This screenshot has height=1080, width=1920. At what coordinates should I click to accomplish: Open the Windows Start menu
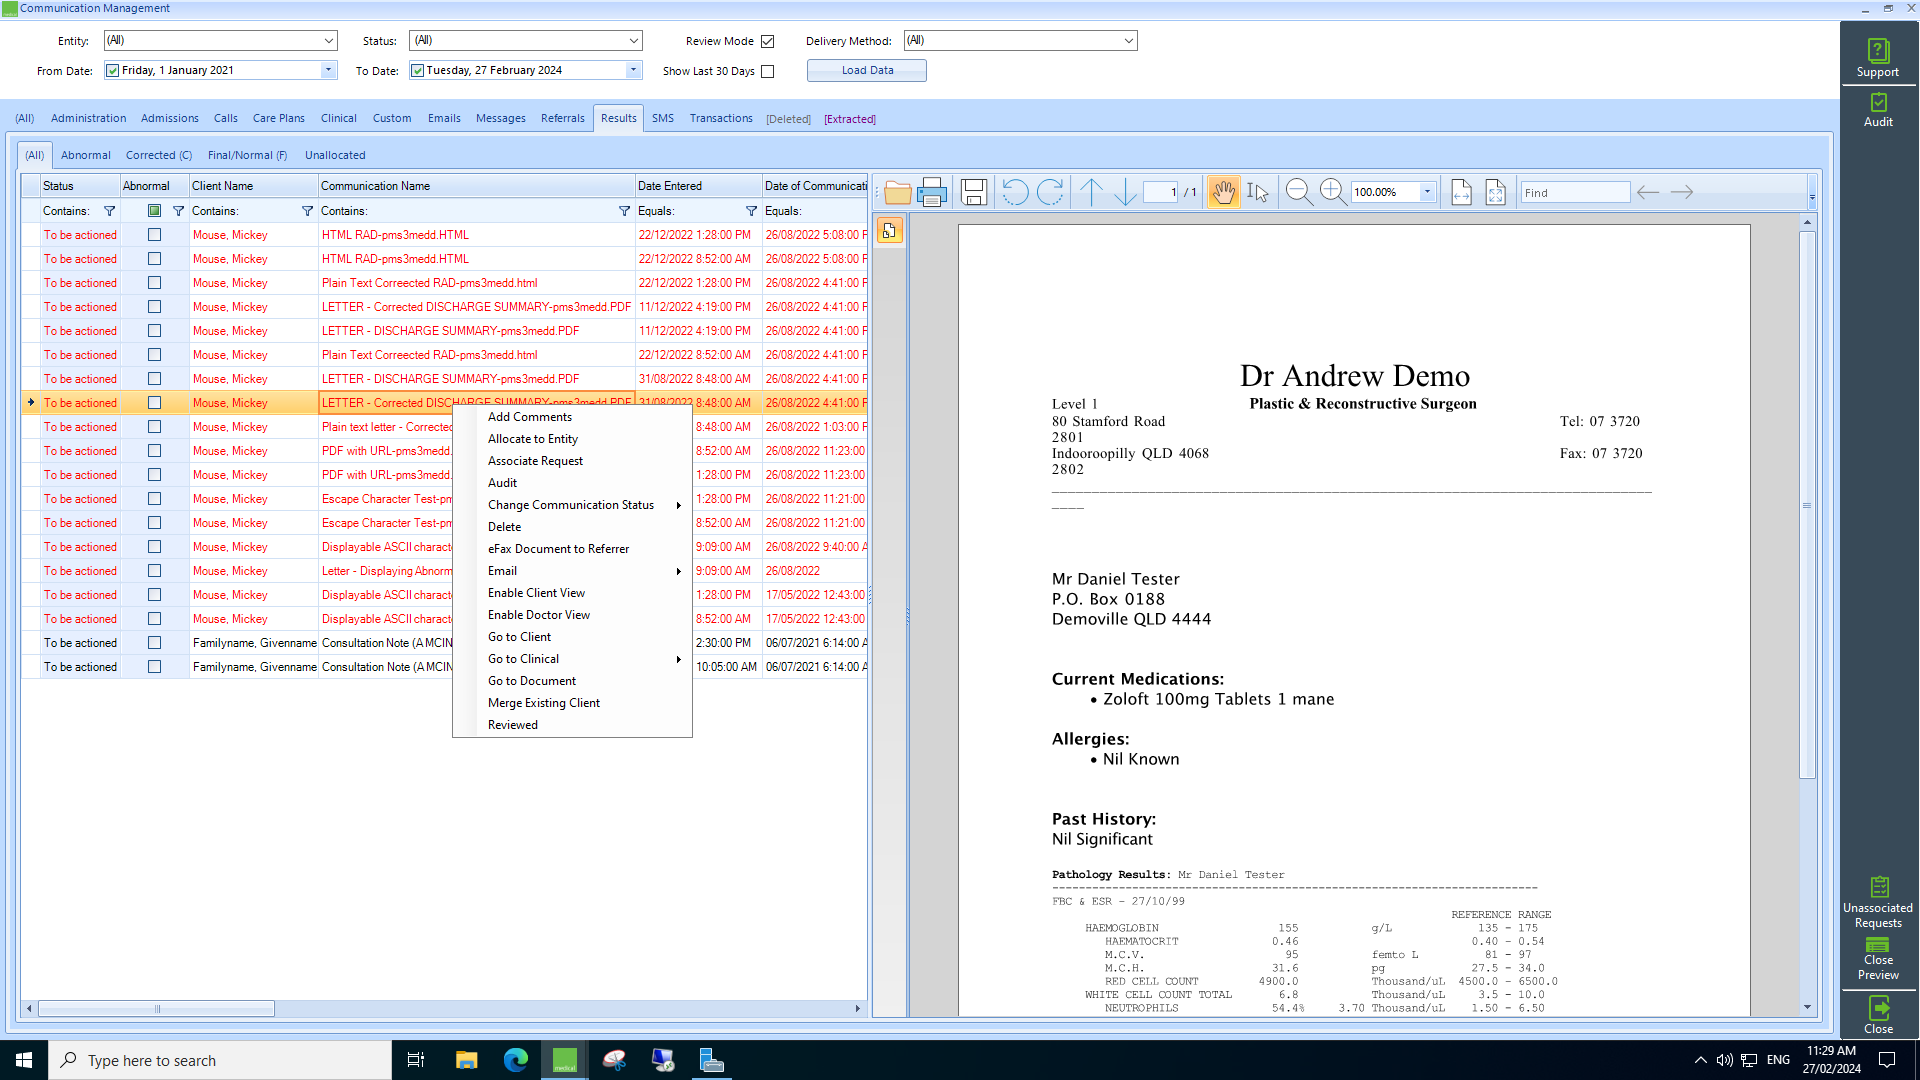[24, 1060]
